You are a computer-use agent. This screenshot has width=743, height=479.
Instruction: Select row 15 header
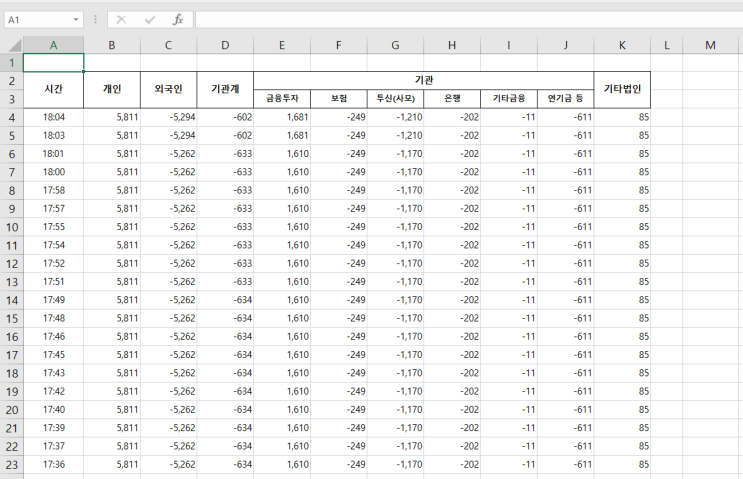pos(12,318)
